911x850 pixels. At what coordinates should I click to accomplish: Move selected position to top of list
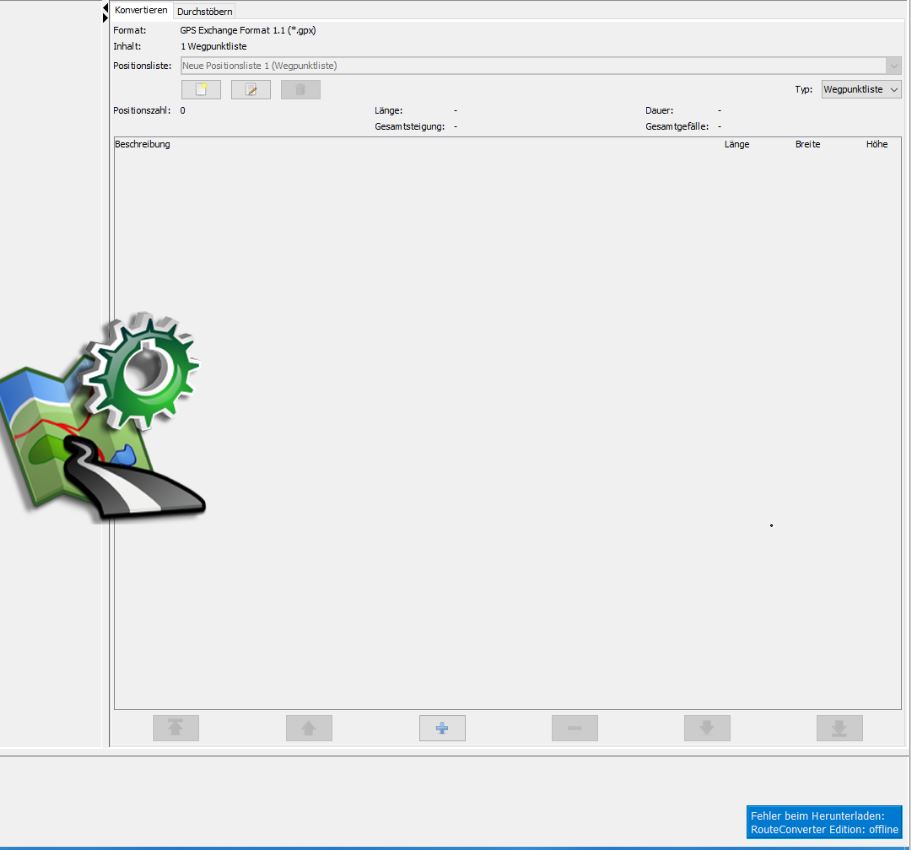pos(176,729)
